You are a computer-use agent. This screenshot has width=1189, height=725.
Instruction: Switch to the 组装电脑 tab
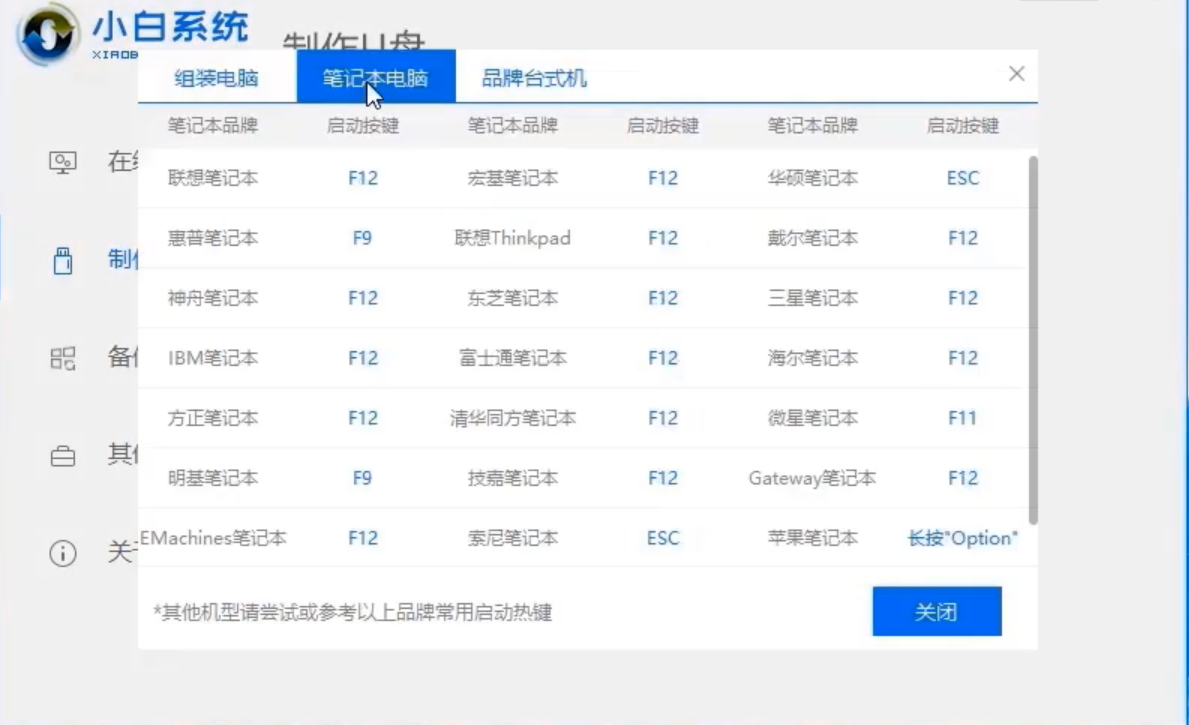click(216, 78)
